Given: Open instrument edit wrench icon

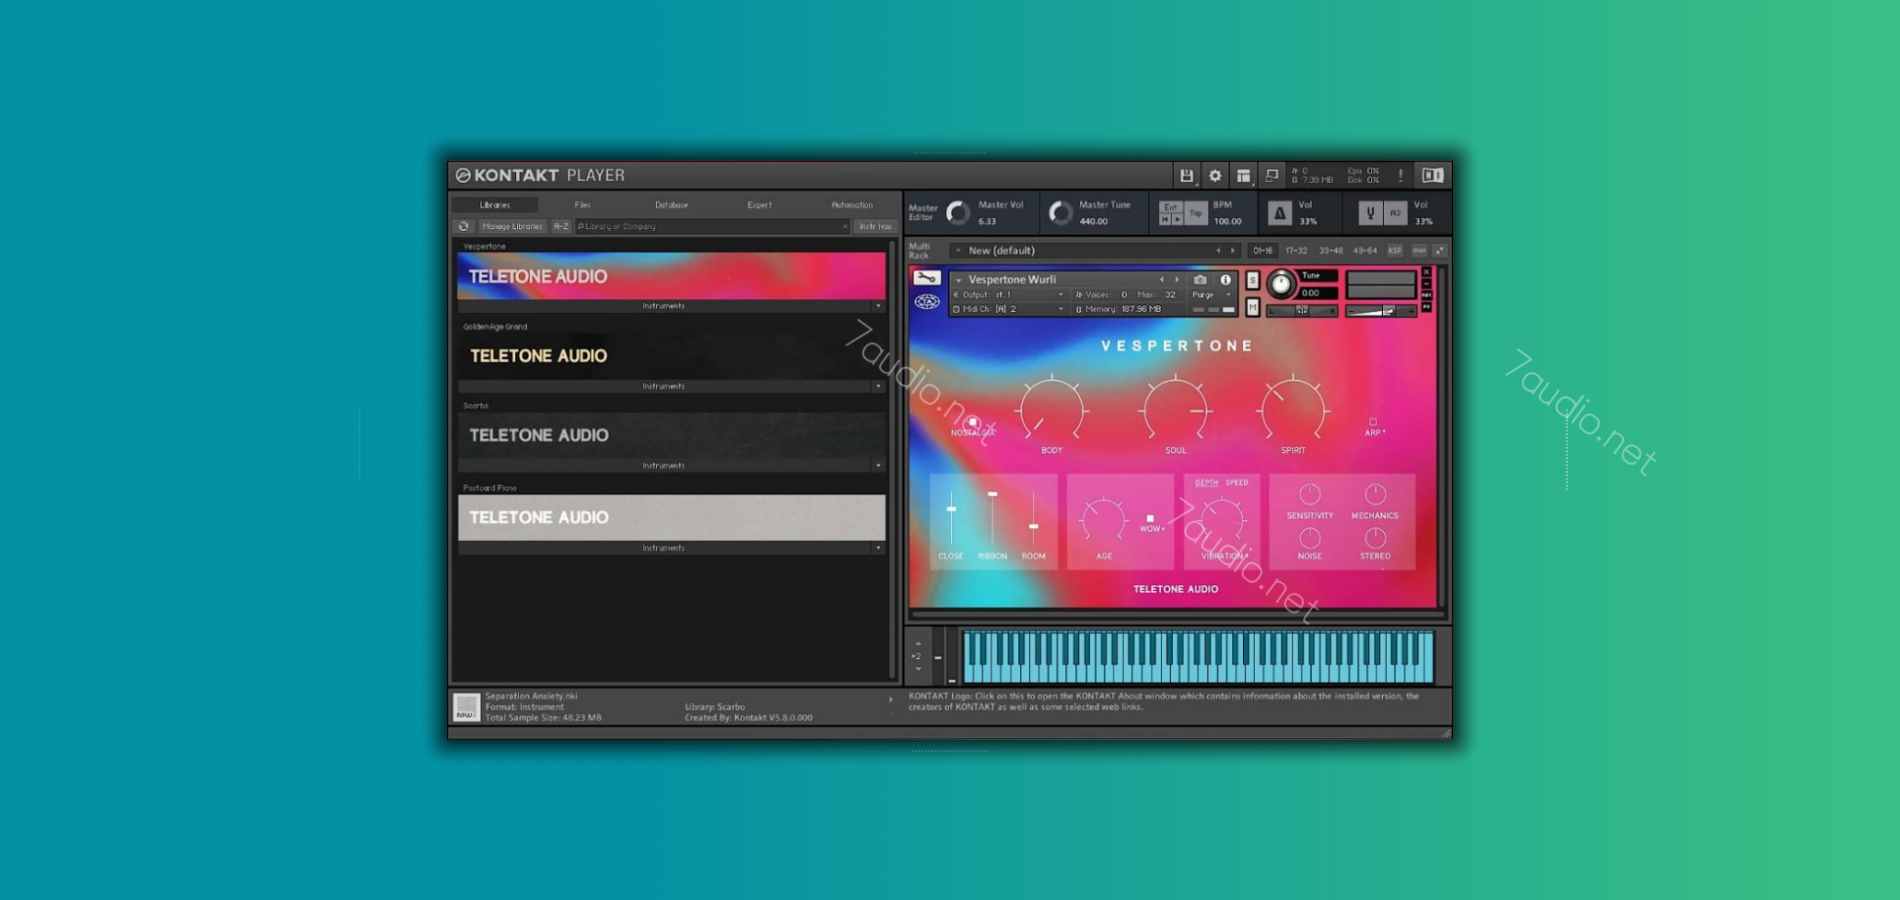Looking at the screenshot, I should click(927, 279).
